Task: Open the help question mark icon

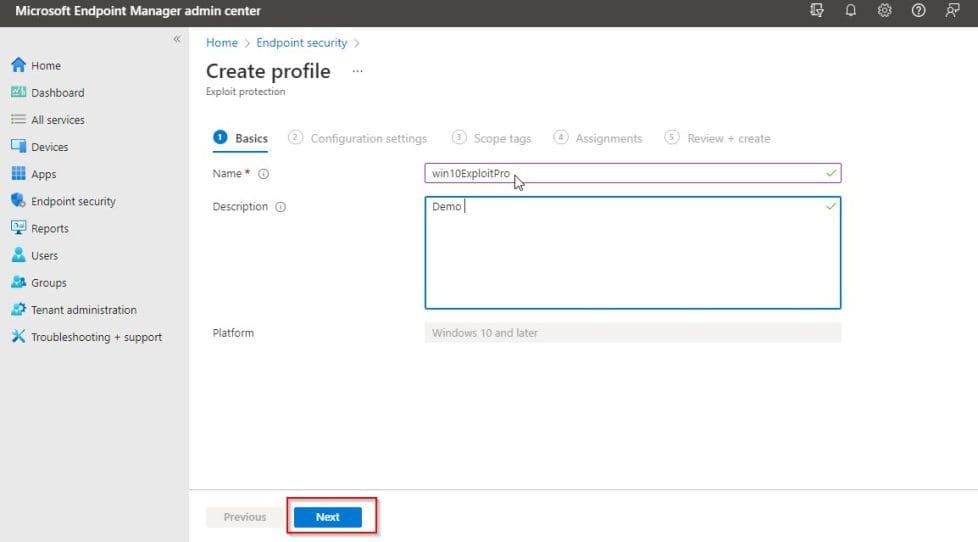Action: pos(918,11)
